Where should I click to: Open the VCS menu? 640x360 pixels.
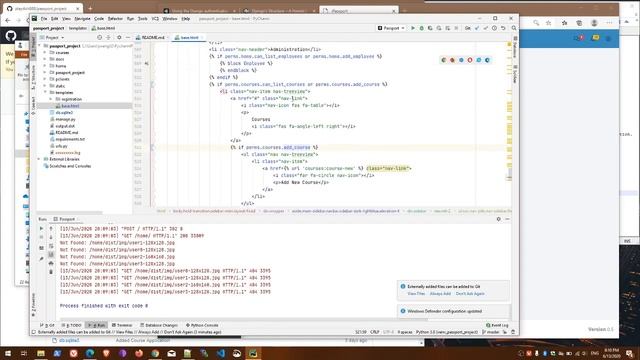[155, 19]
